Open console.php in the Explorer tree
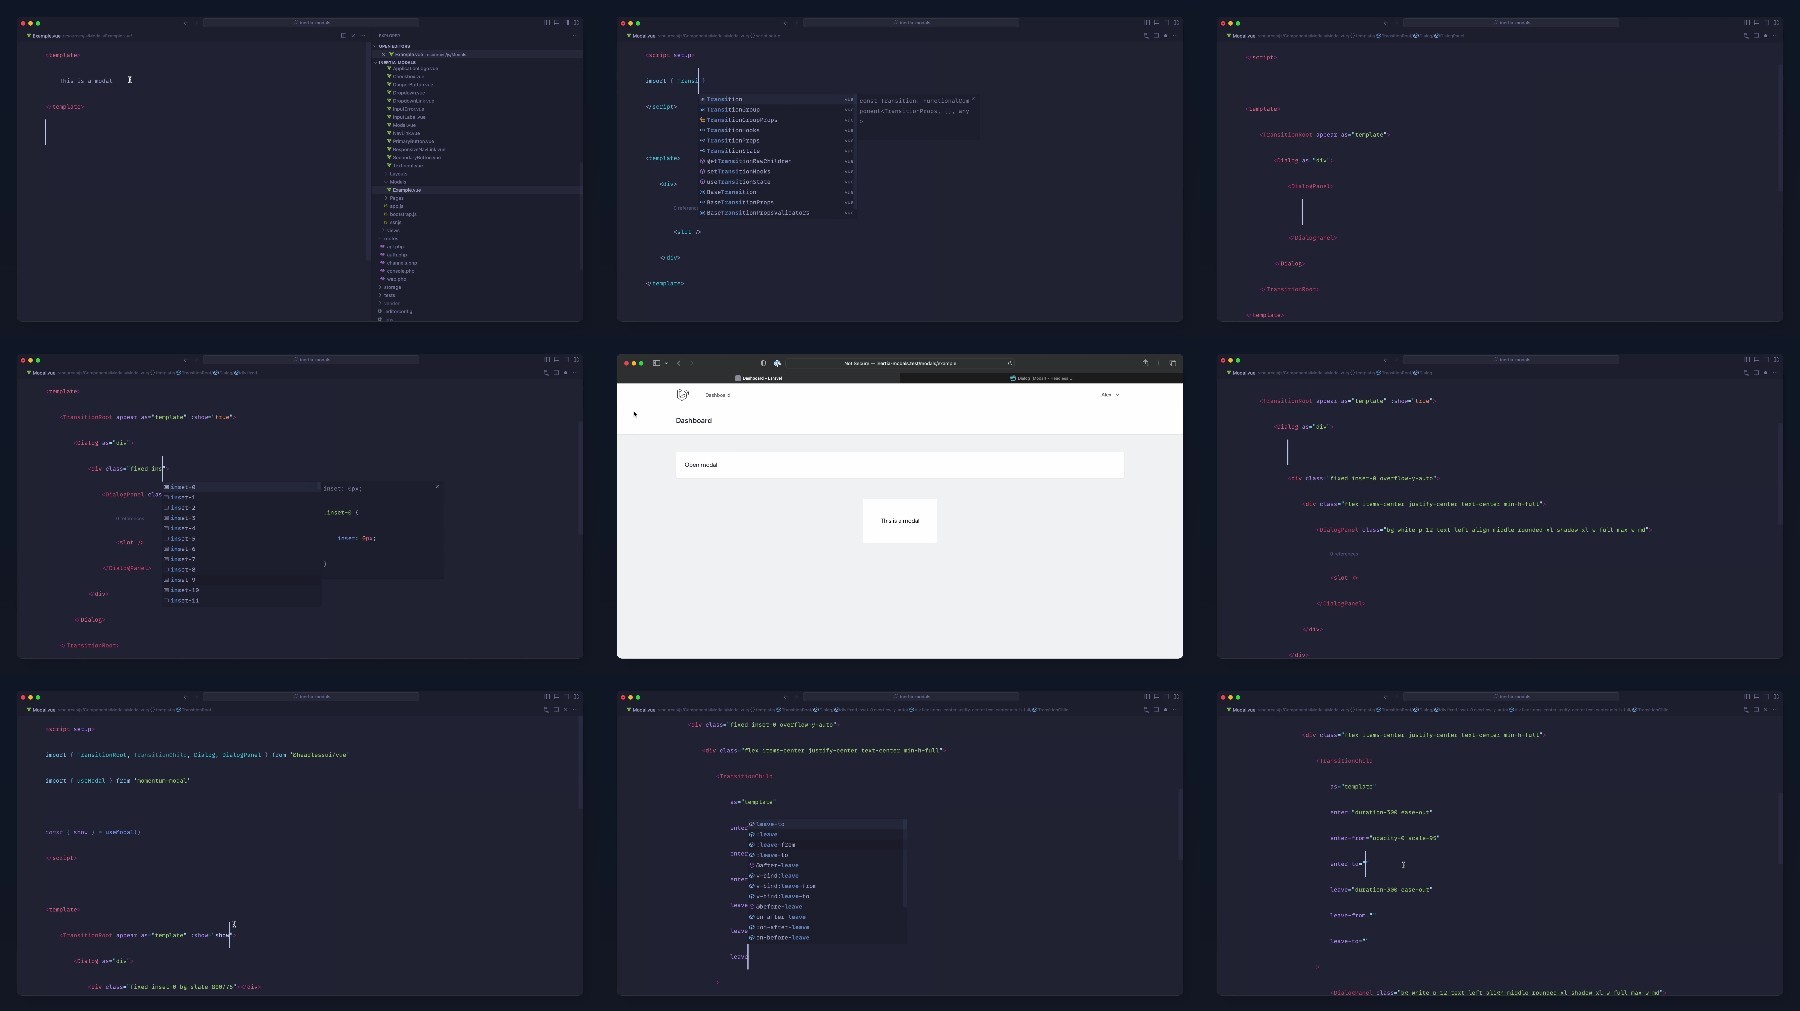This screenshot has width=1800, height=1011. (398, 271)
